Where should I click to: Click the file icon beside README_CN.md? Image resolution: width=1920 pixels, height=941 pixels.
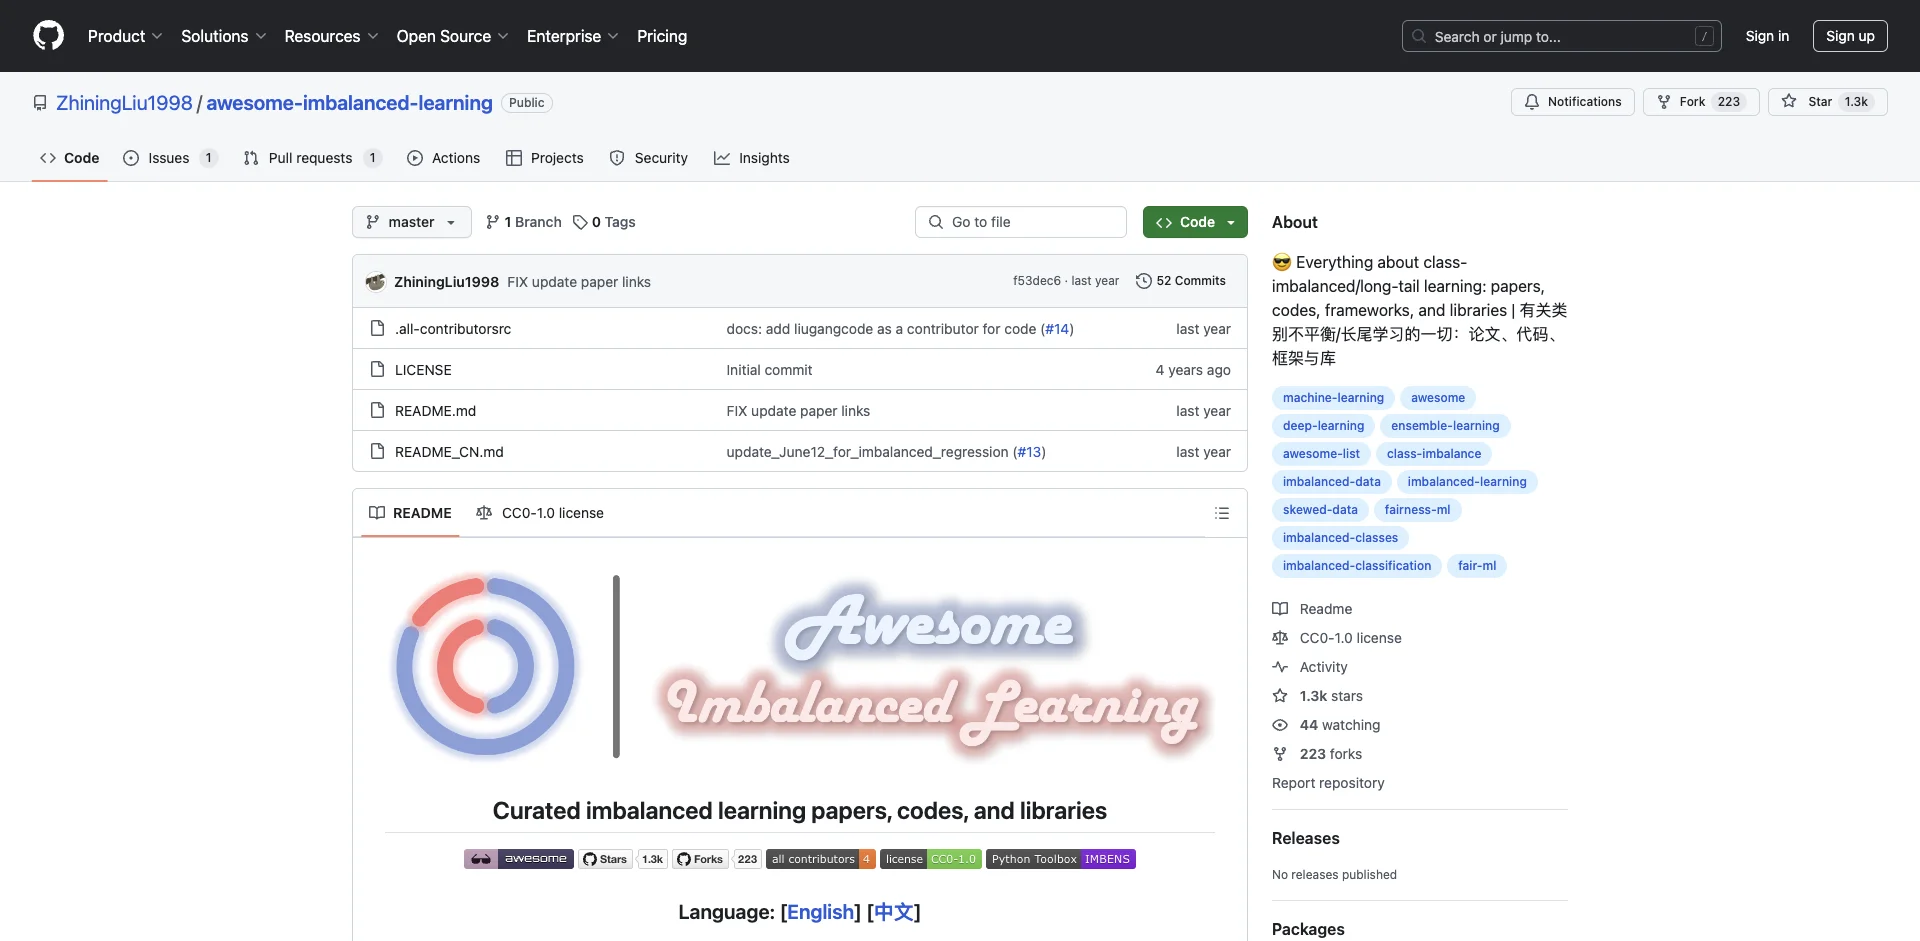[x=377, y=451]
